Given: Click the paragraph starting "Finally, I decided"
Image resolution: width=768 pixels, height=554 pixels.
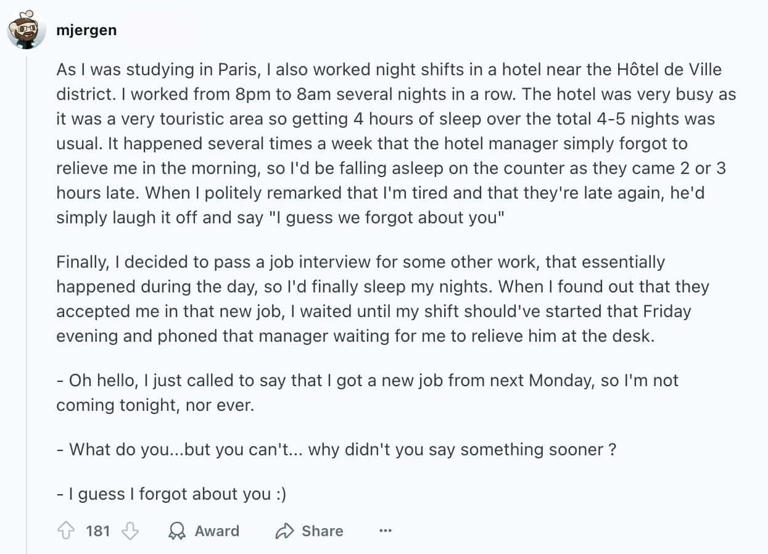Looking at the screenshot, I should [382, 299].
